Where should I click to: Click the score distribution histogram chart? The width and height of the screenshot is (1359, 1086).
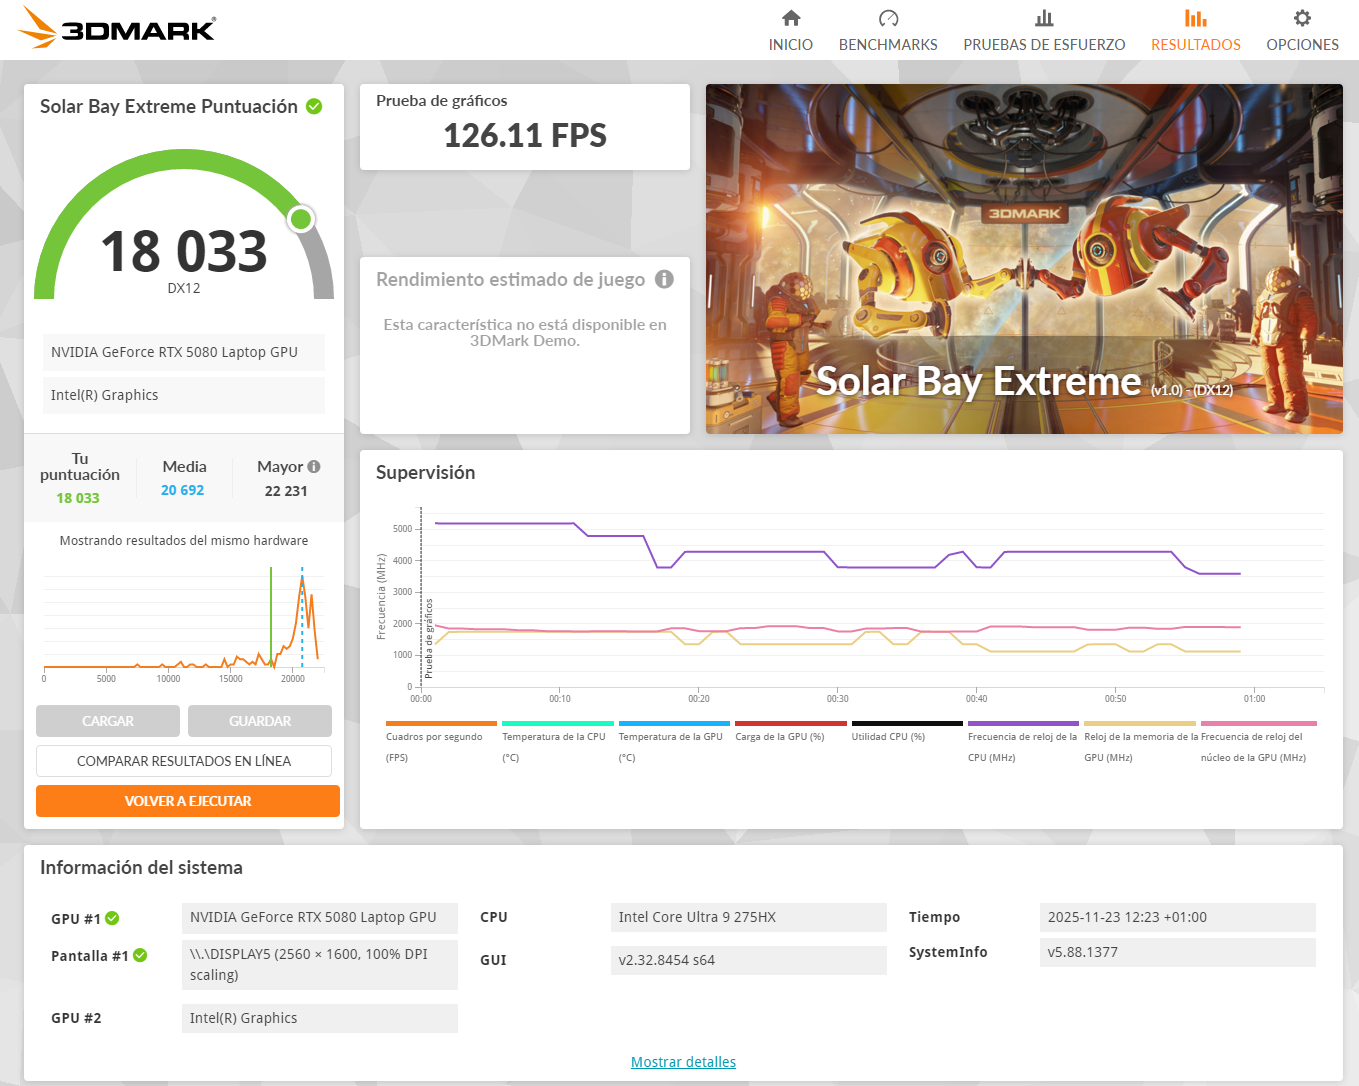click(x=182, y=620)
